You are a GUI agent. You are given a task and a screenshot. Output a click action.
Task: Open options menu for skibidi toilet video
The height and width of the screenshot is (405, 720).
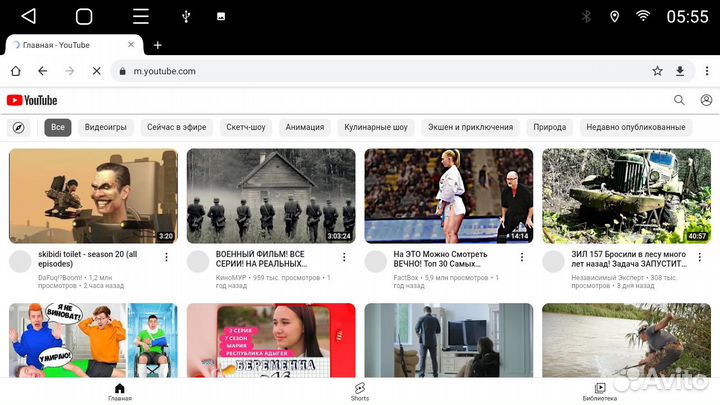(x=166, y=257)
